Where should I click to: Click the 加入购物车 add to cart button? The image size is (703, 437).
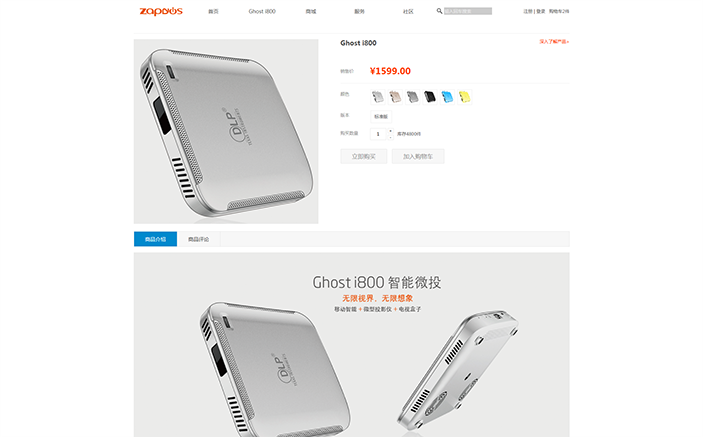pos(418,156)
